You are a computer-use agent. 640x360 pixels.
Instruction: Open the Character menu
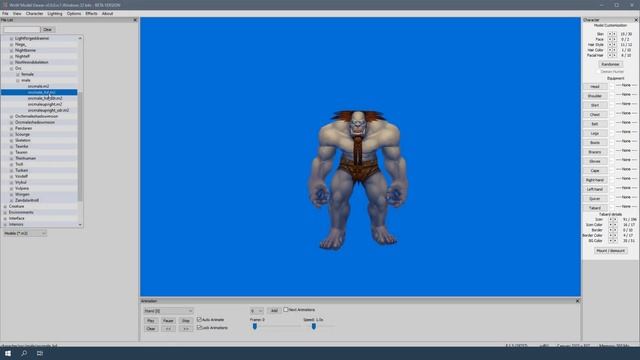point(34,13)
